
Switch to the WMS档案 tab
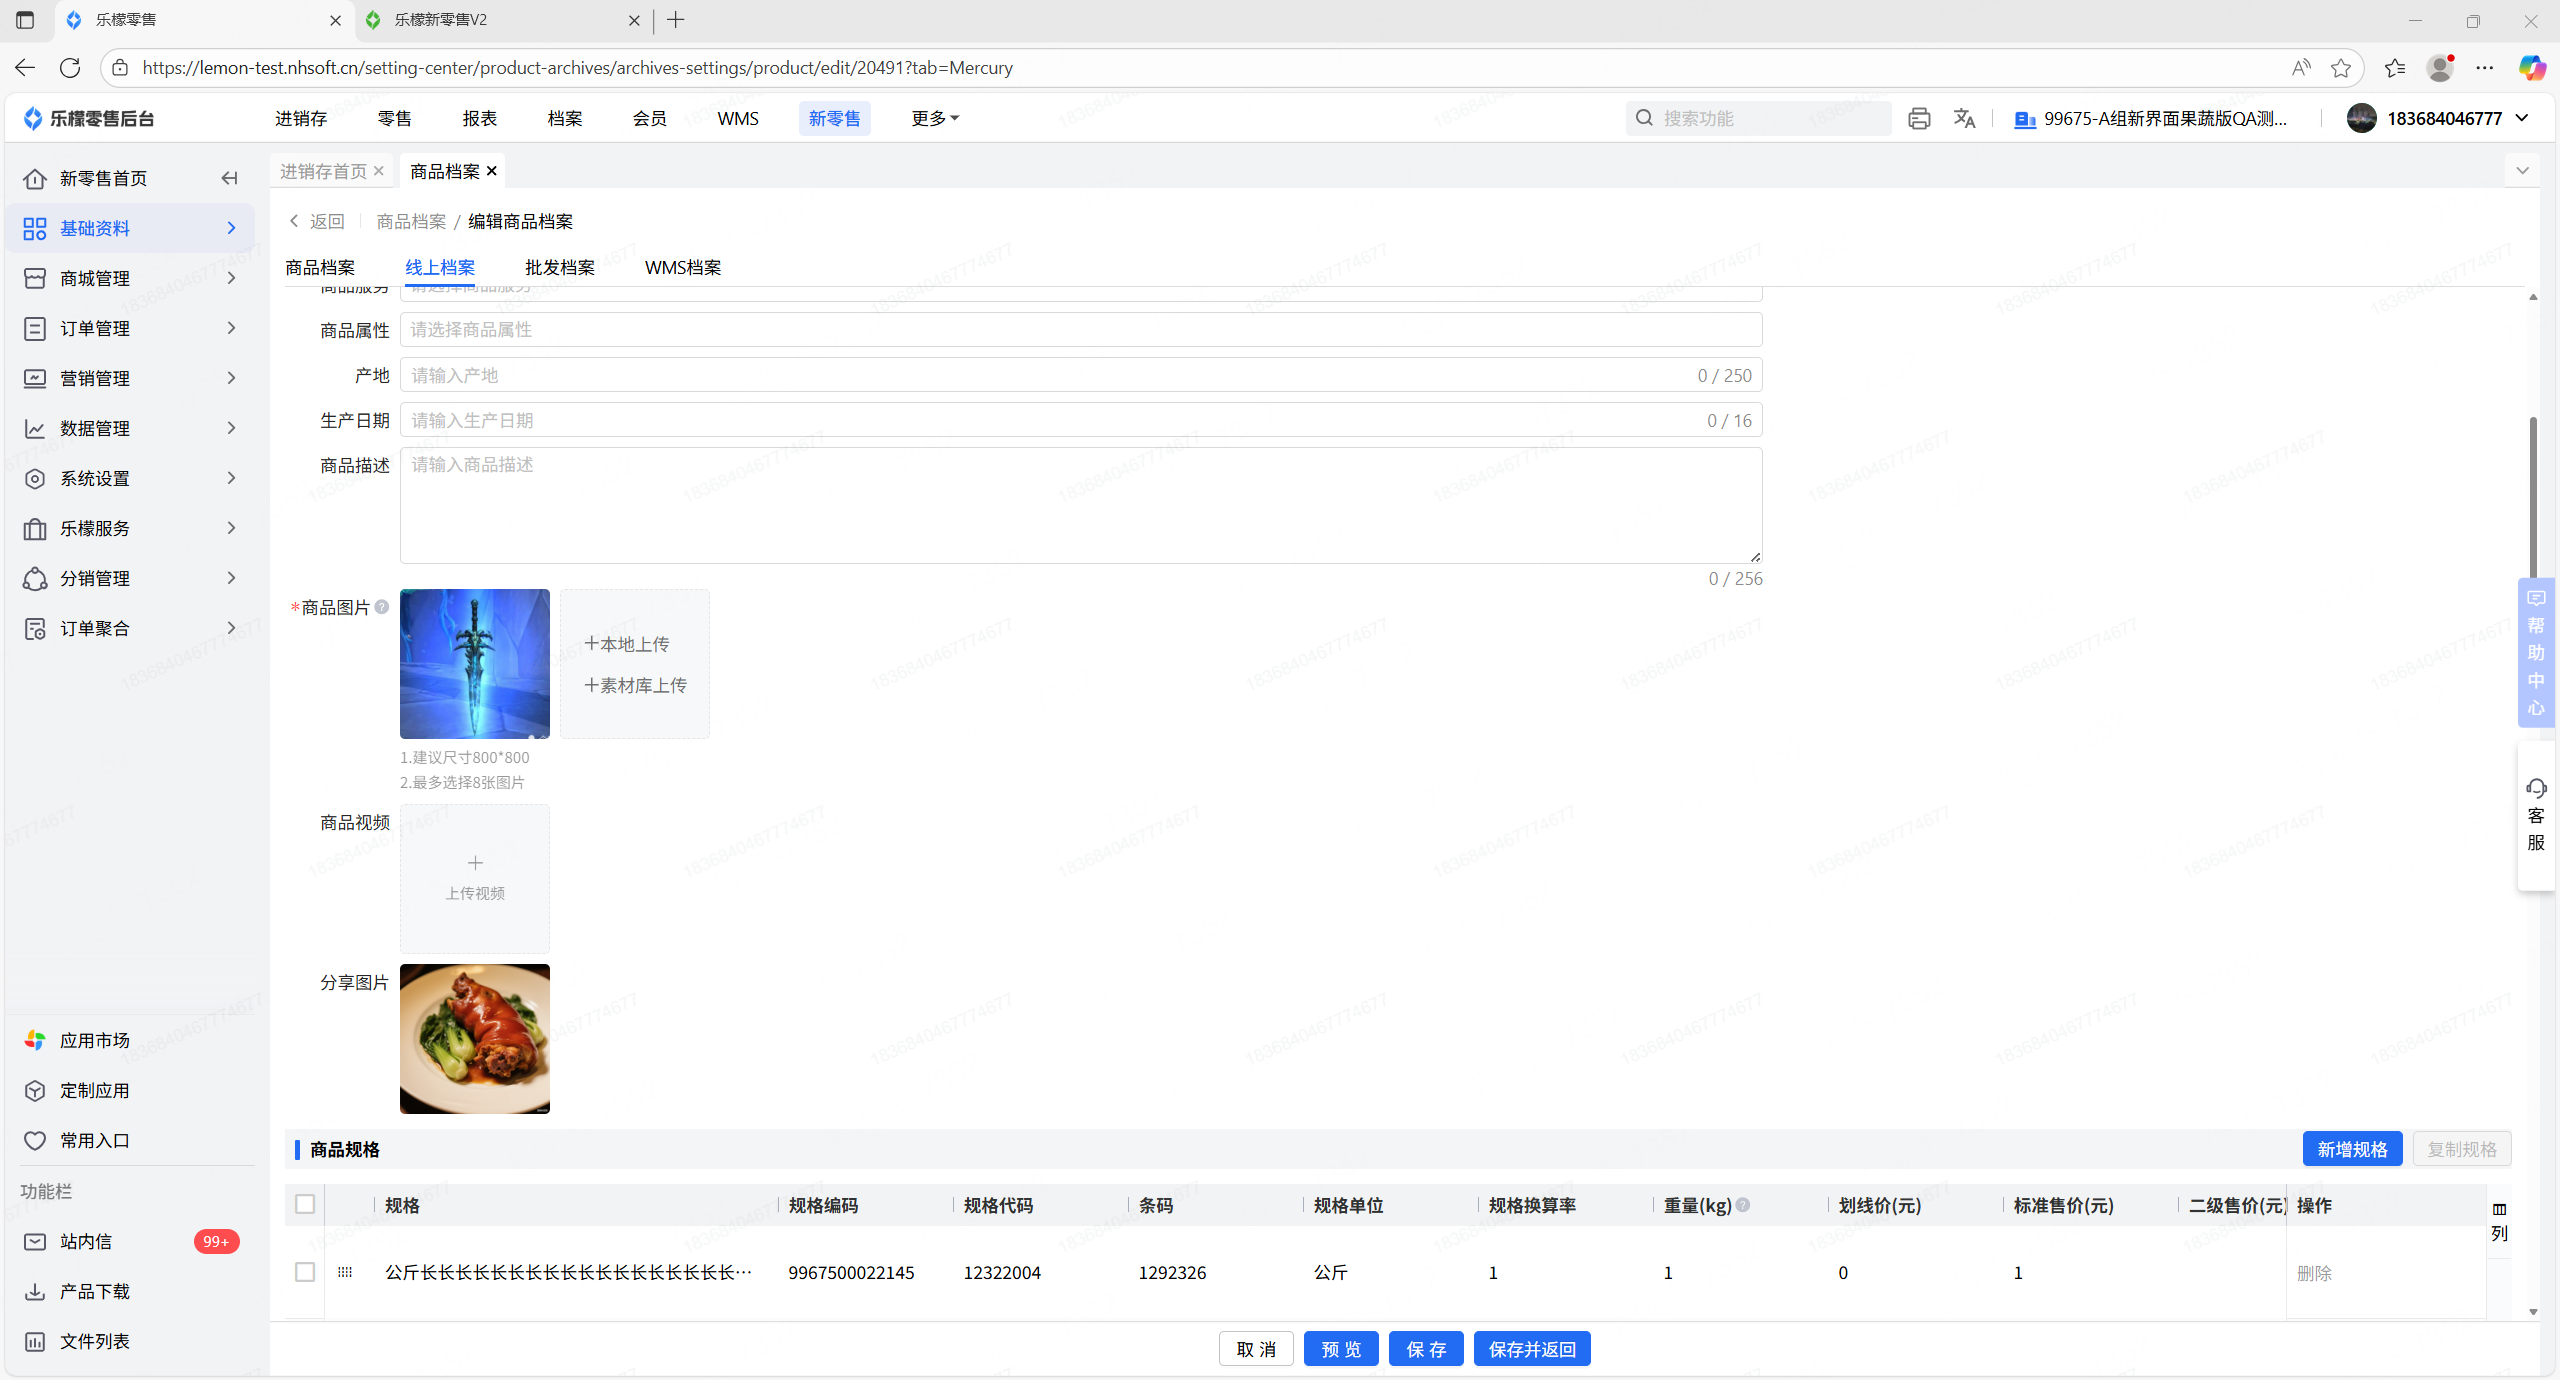(x=683, y=267)
